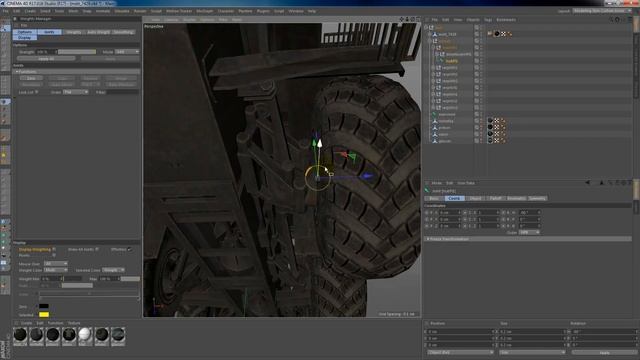Select the Basic tab in the Attribute Manager
Viewport: 640px width, 360px height.
[434, 198]
